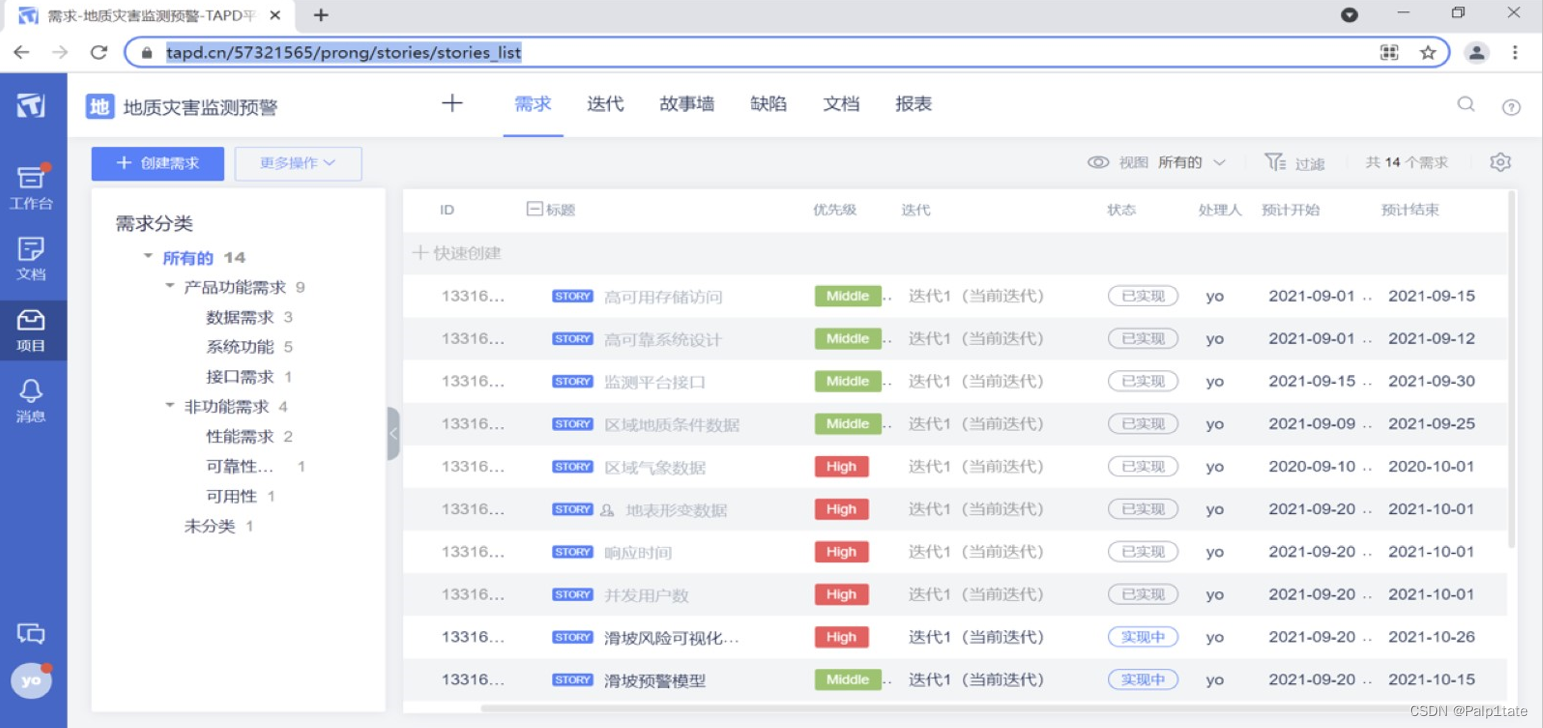Open the tab search dropdown in title bar

[x=1349, y=15]
